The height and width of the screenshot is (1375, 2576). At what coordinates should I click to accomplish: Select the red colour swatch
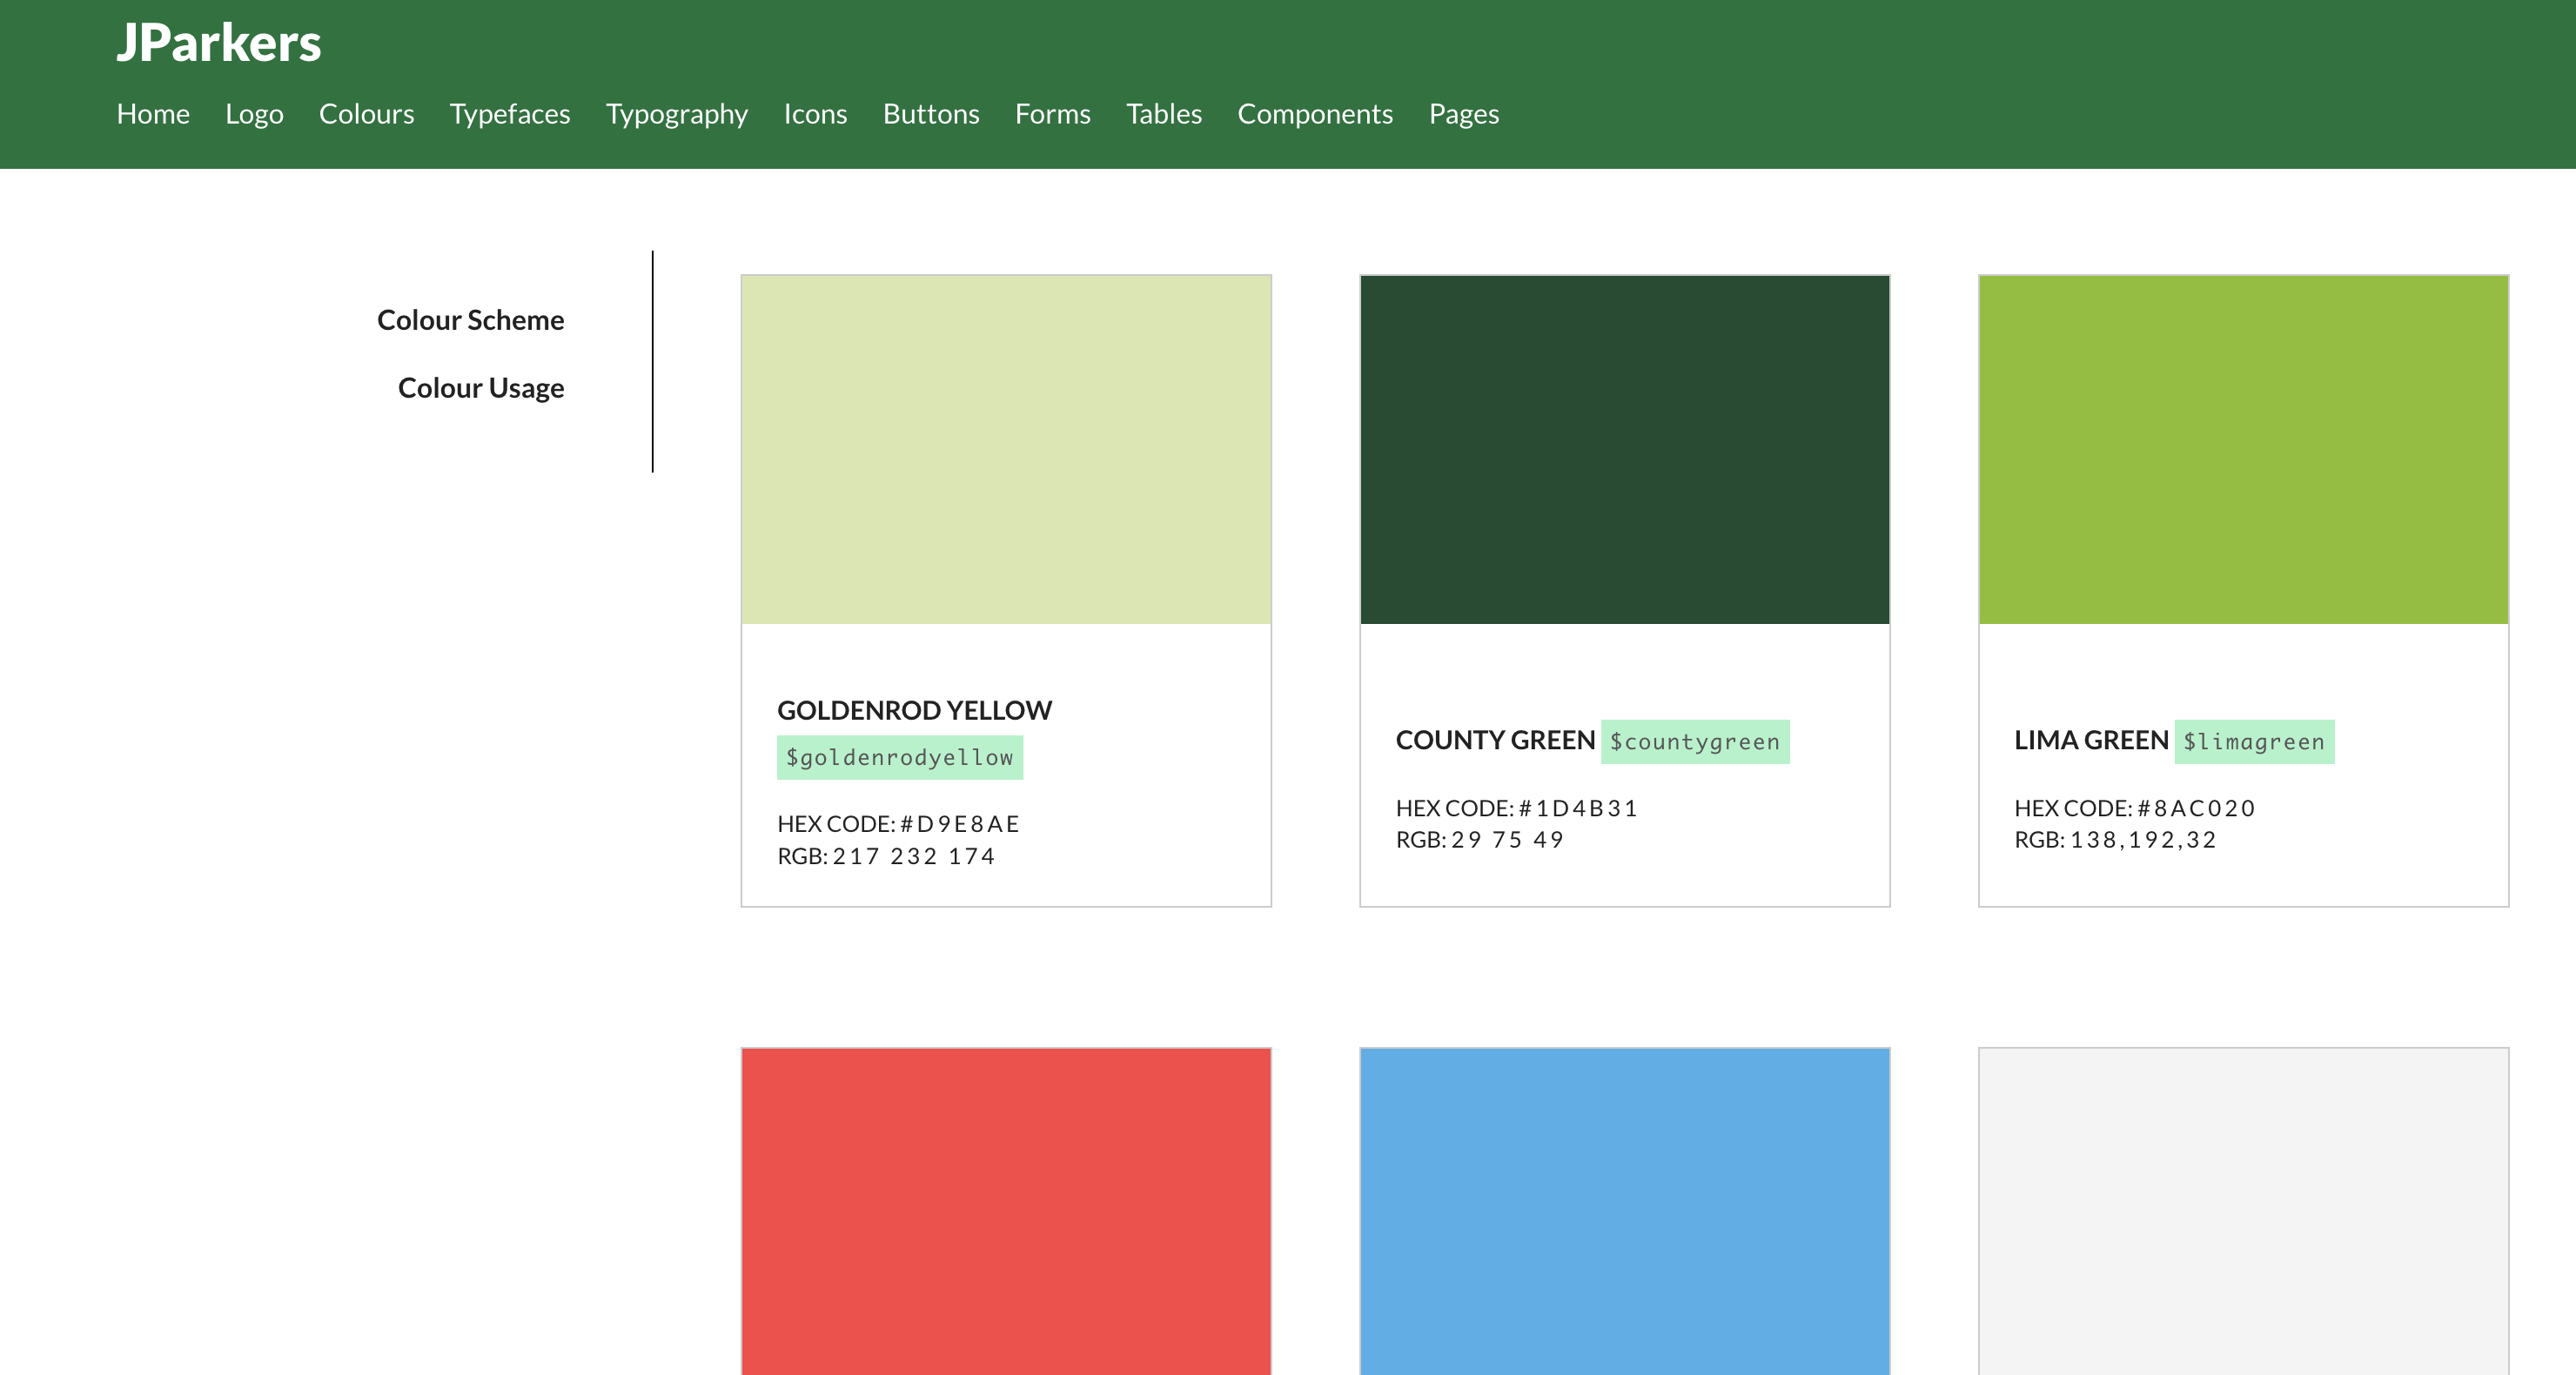coord(1006,1211)
